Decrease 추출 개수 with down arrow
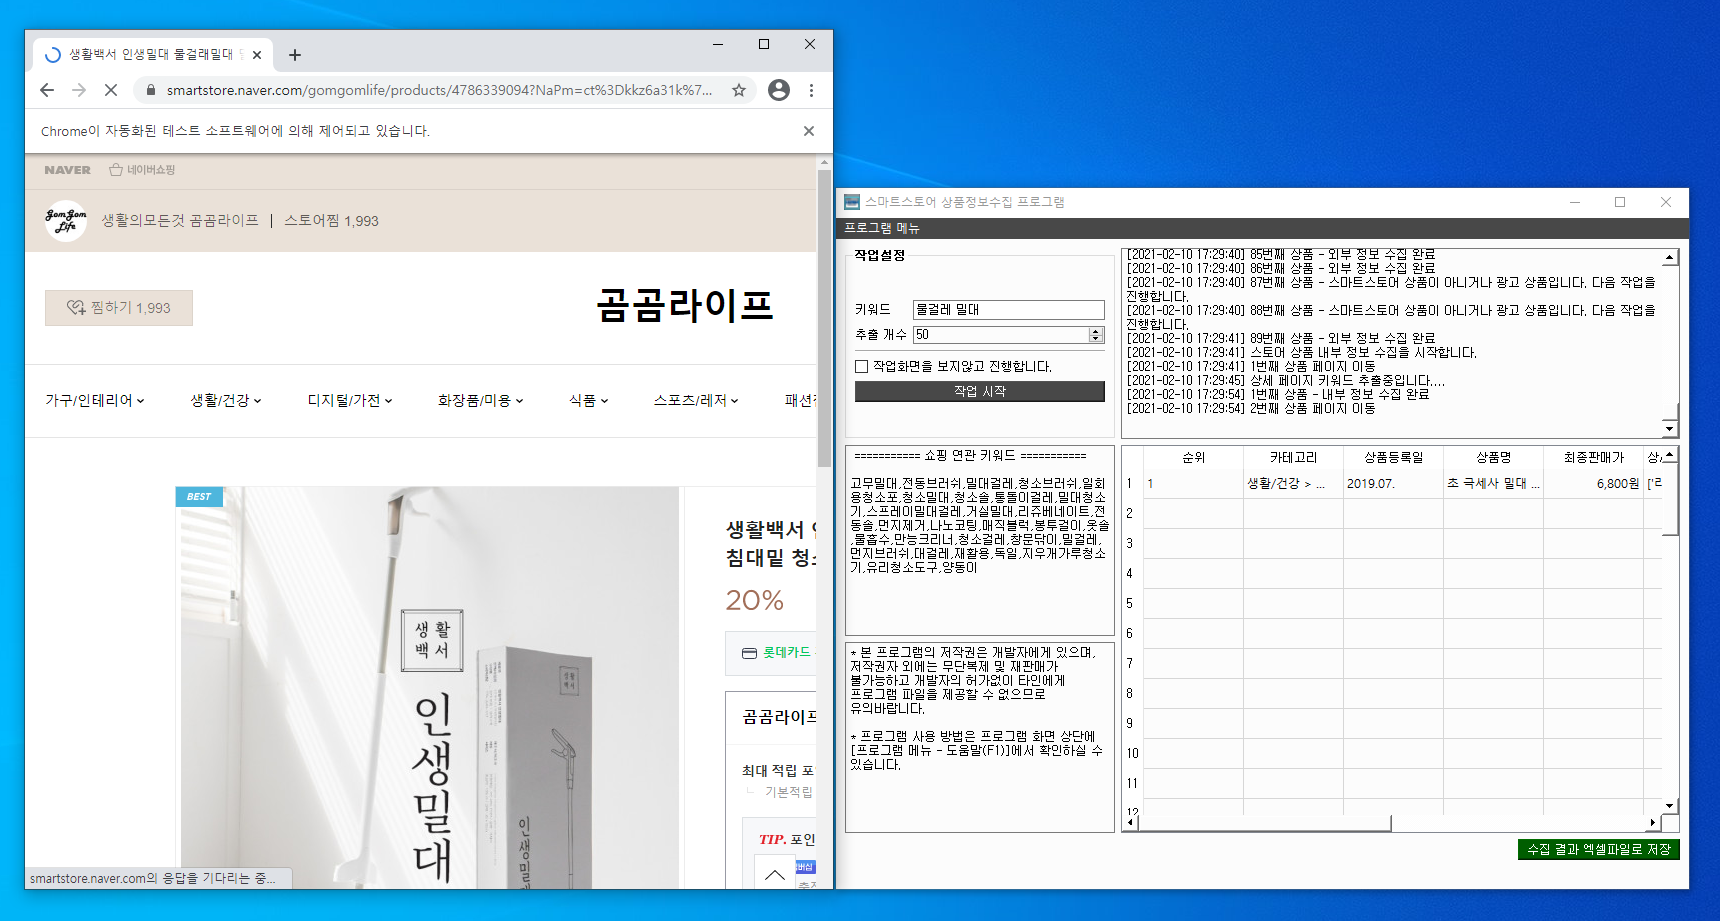This screenshot has width=1720, height=921. (1096, 339)
